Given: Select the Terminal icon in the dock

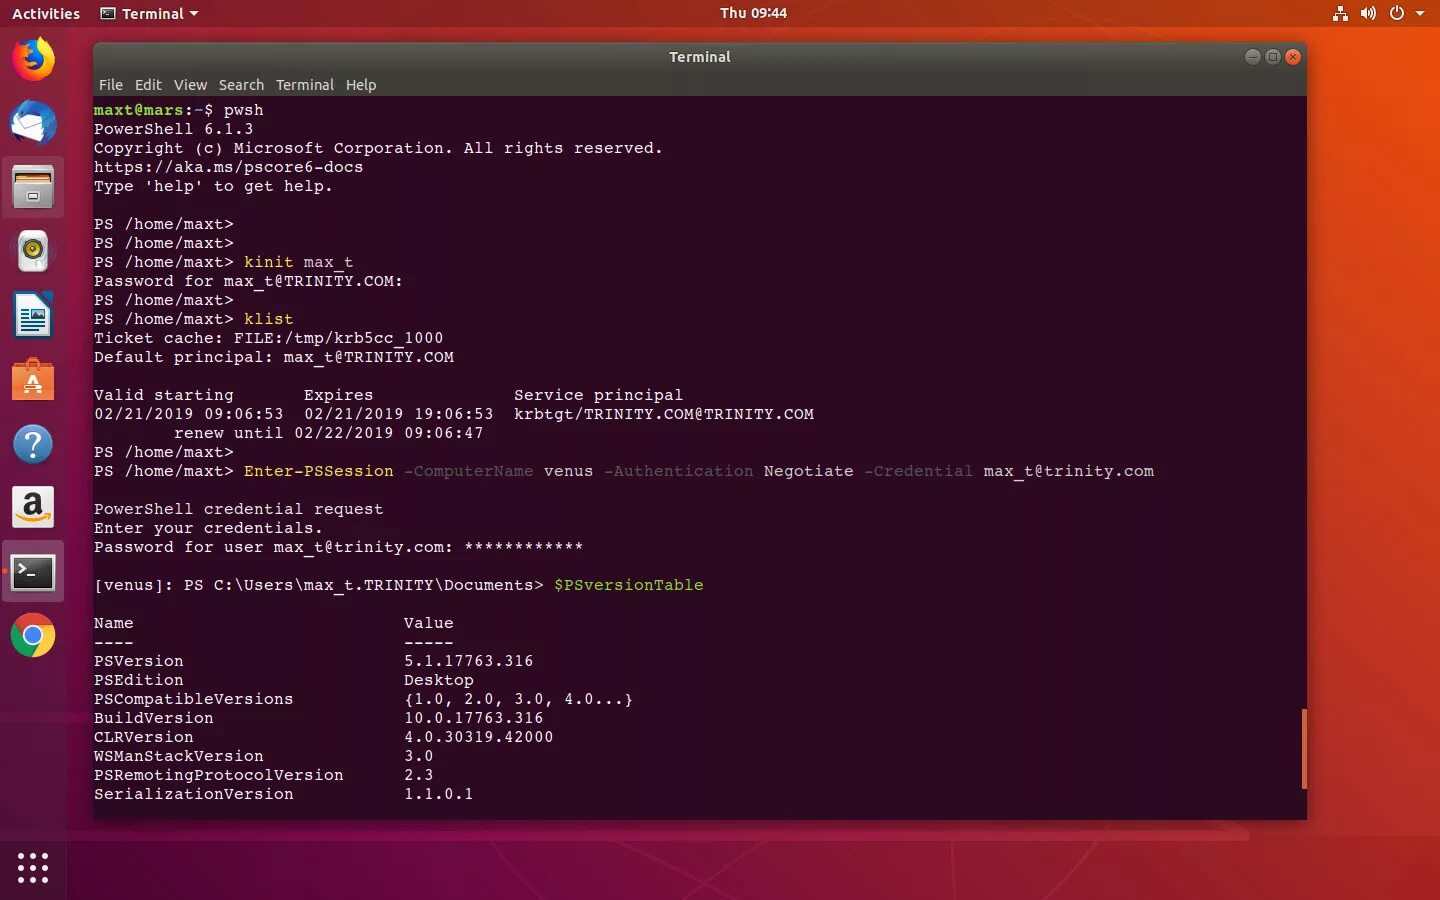Looking at the screenshot, I should pyautogui.click(x=33, y=571).
